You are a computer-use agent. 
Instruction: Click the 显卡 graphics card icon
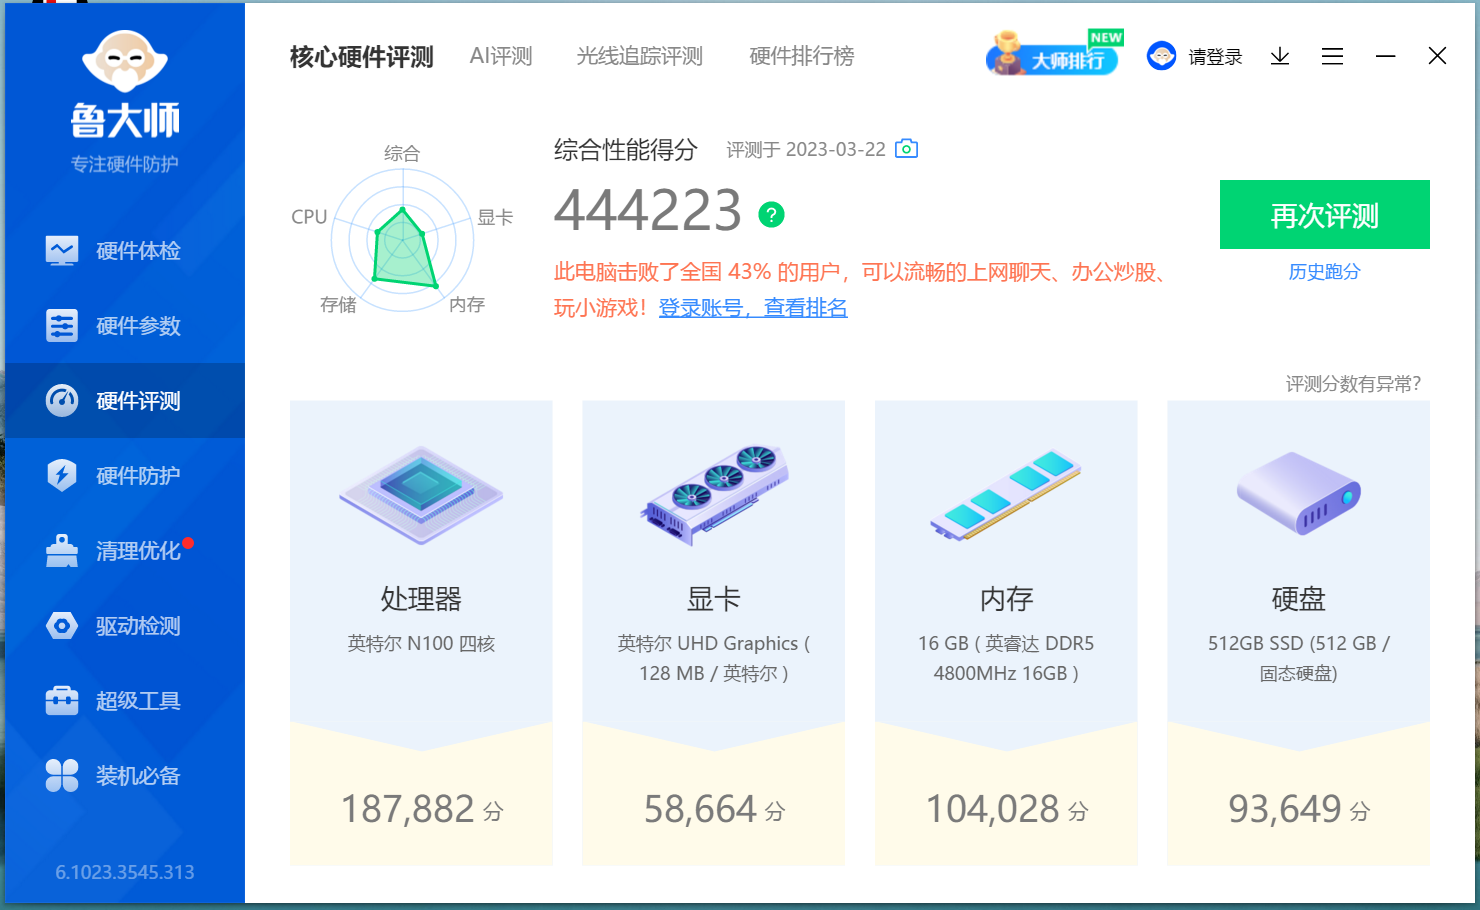click(x=713, y=495)
